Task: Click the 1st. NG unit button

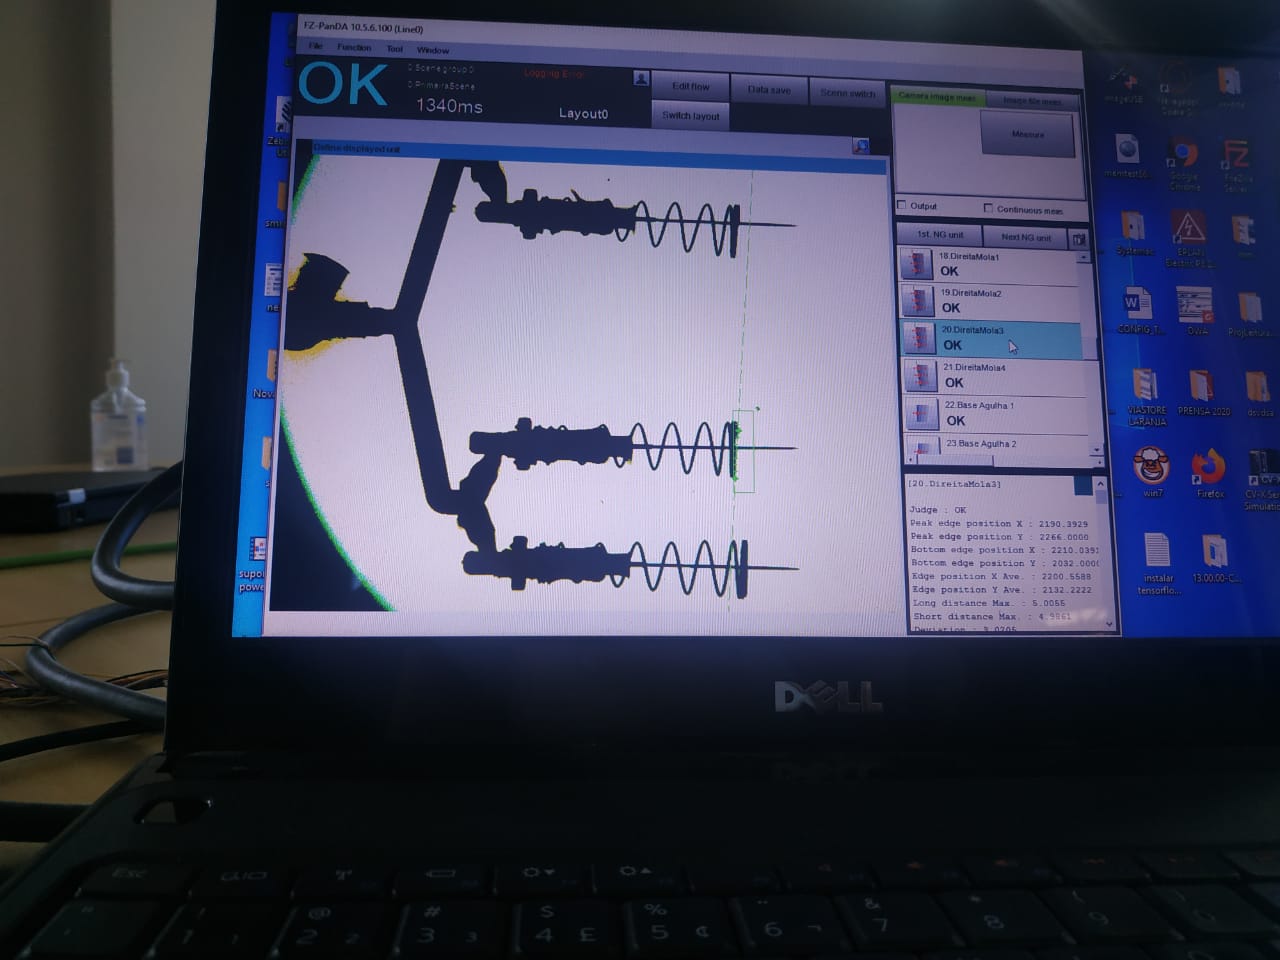Action: [x=940, y=234]
